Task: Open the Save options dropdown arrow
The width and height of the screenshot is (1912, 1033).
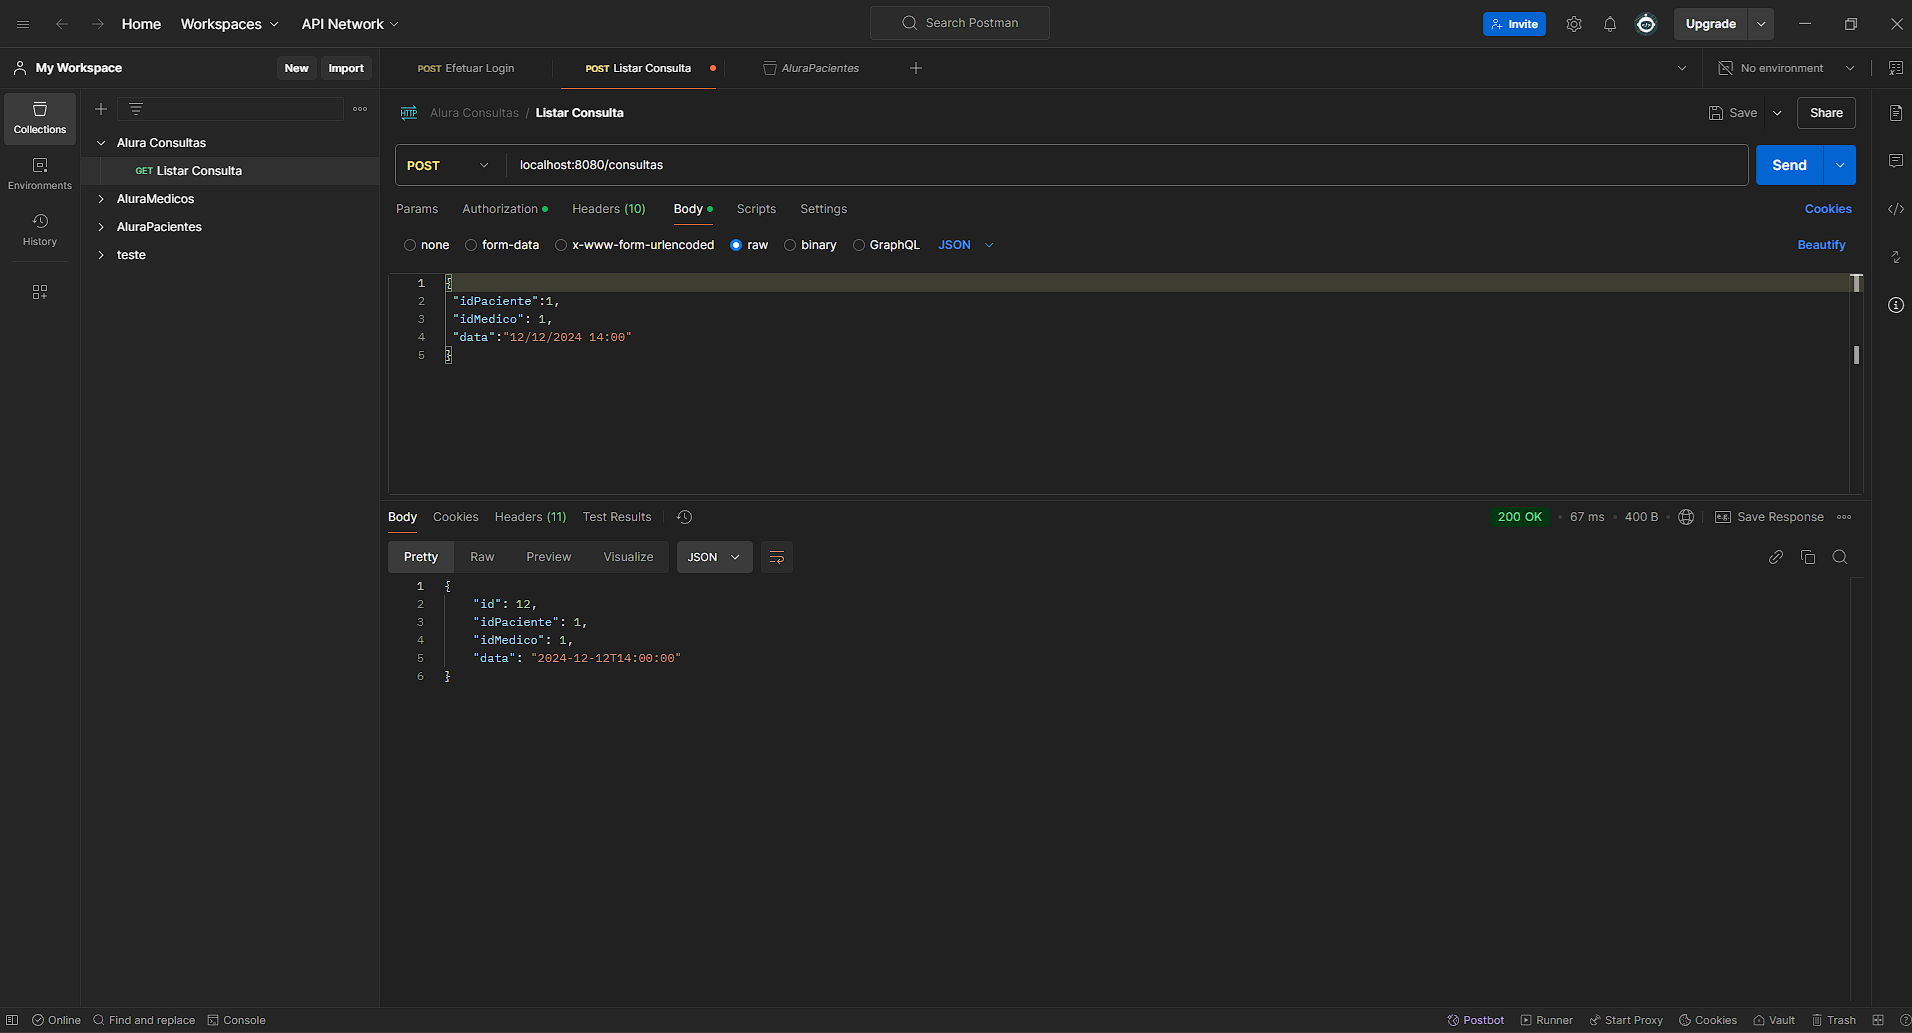Action: (x=1777, y=113)
